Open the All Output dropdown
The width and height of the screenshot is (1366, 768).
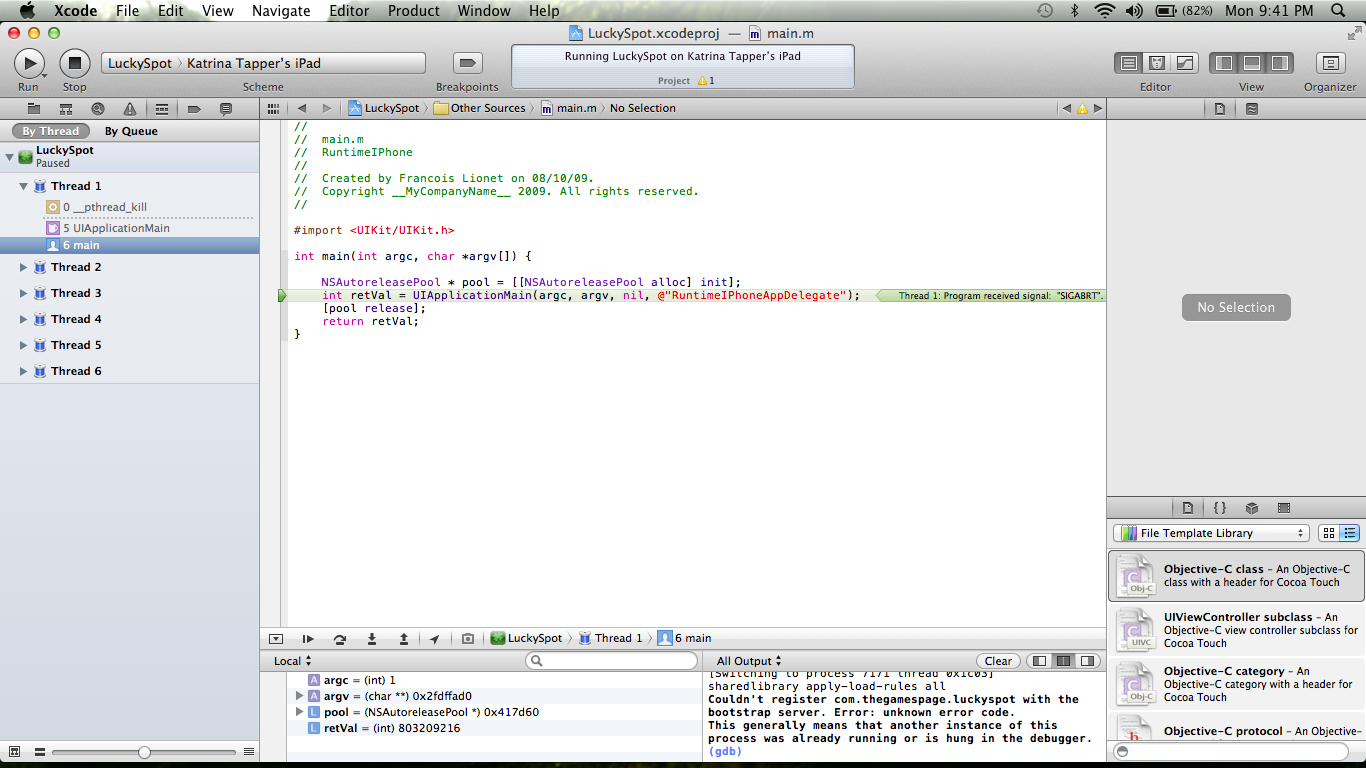749,661
